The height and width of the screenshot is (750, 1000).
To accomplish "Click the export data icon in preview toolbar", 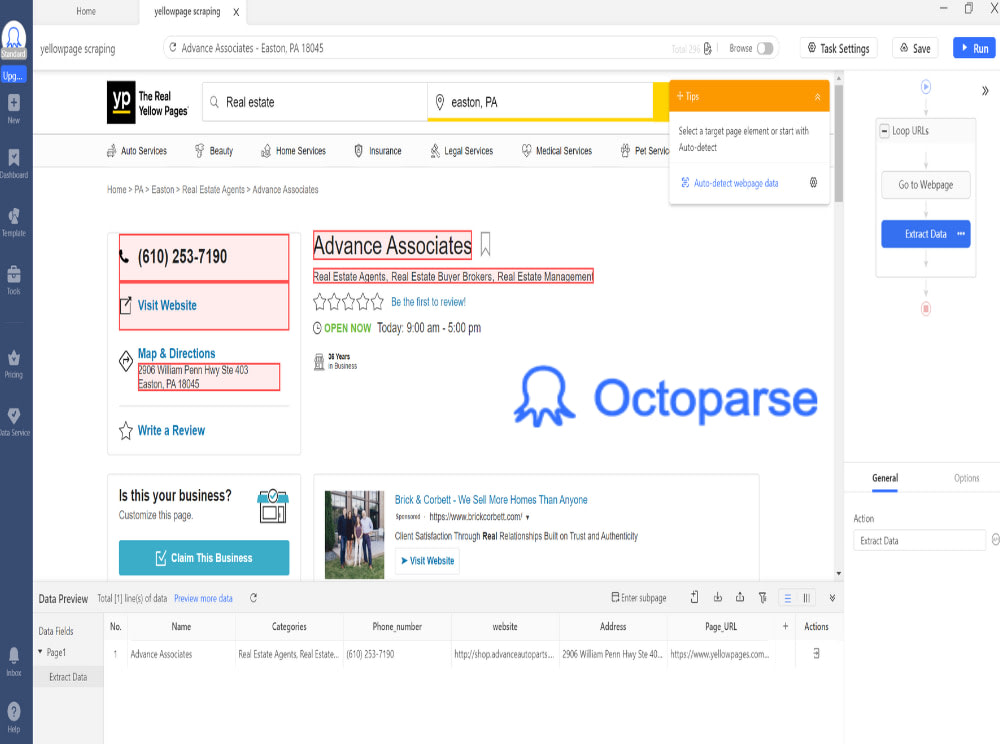I will [x=740, y=597].
